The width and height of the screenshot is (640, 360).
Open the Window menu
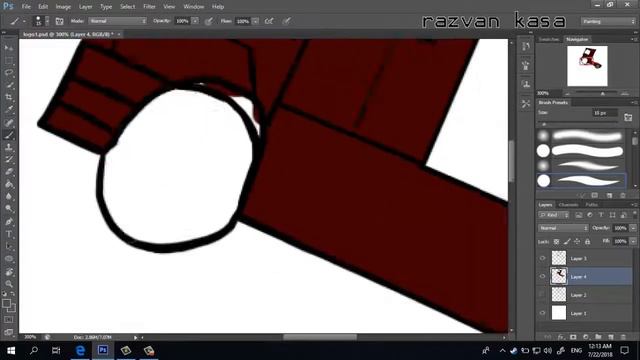click(193, 7)
